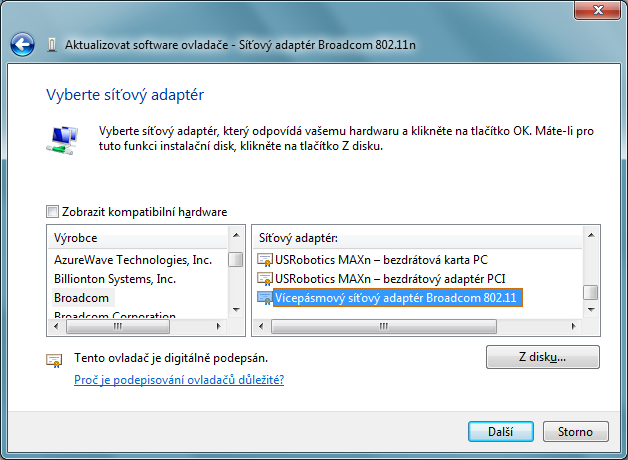Select USRobotics MAXn bezdrátový adaptér PCI
The width and height of the screenshot is (628, 460).
click(390, 279)
